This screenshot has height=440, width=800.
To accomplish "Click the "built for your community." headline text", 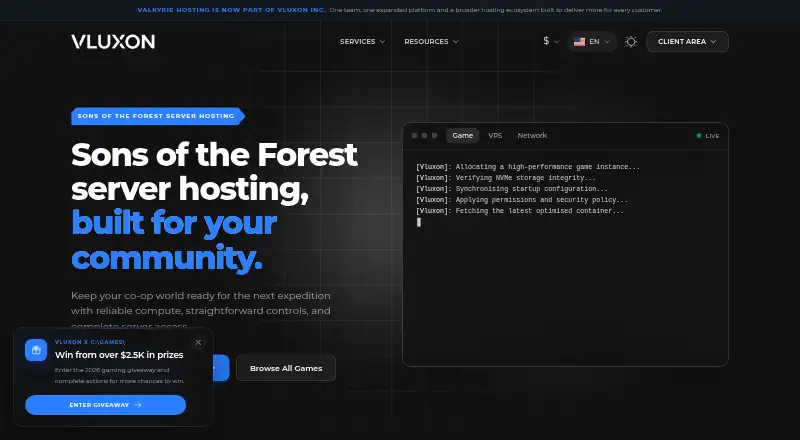I will click(x=174, y=240).
